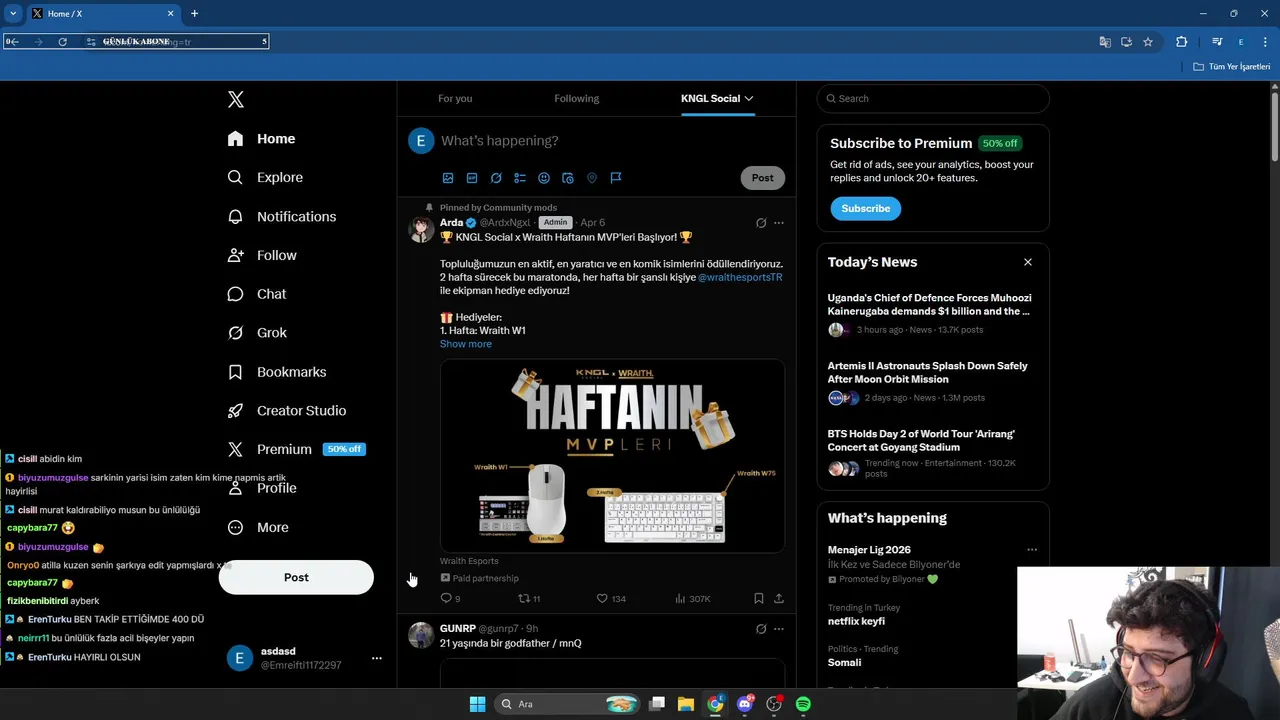Go to Home in the sidebar
Screen dimensions: 1280x720
261,139
